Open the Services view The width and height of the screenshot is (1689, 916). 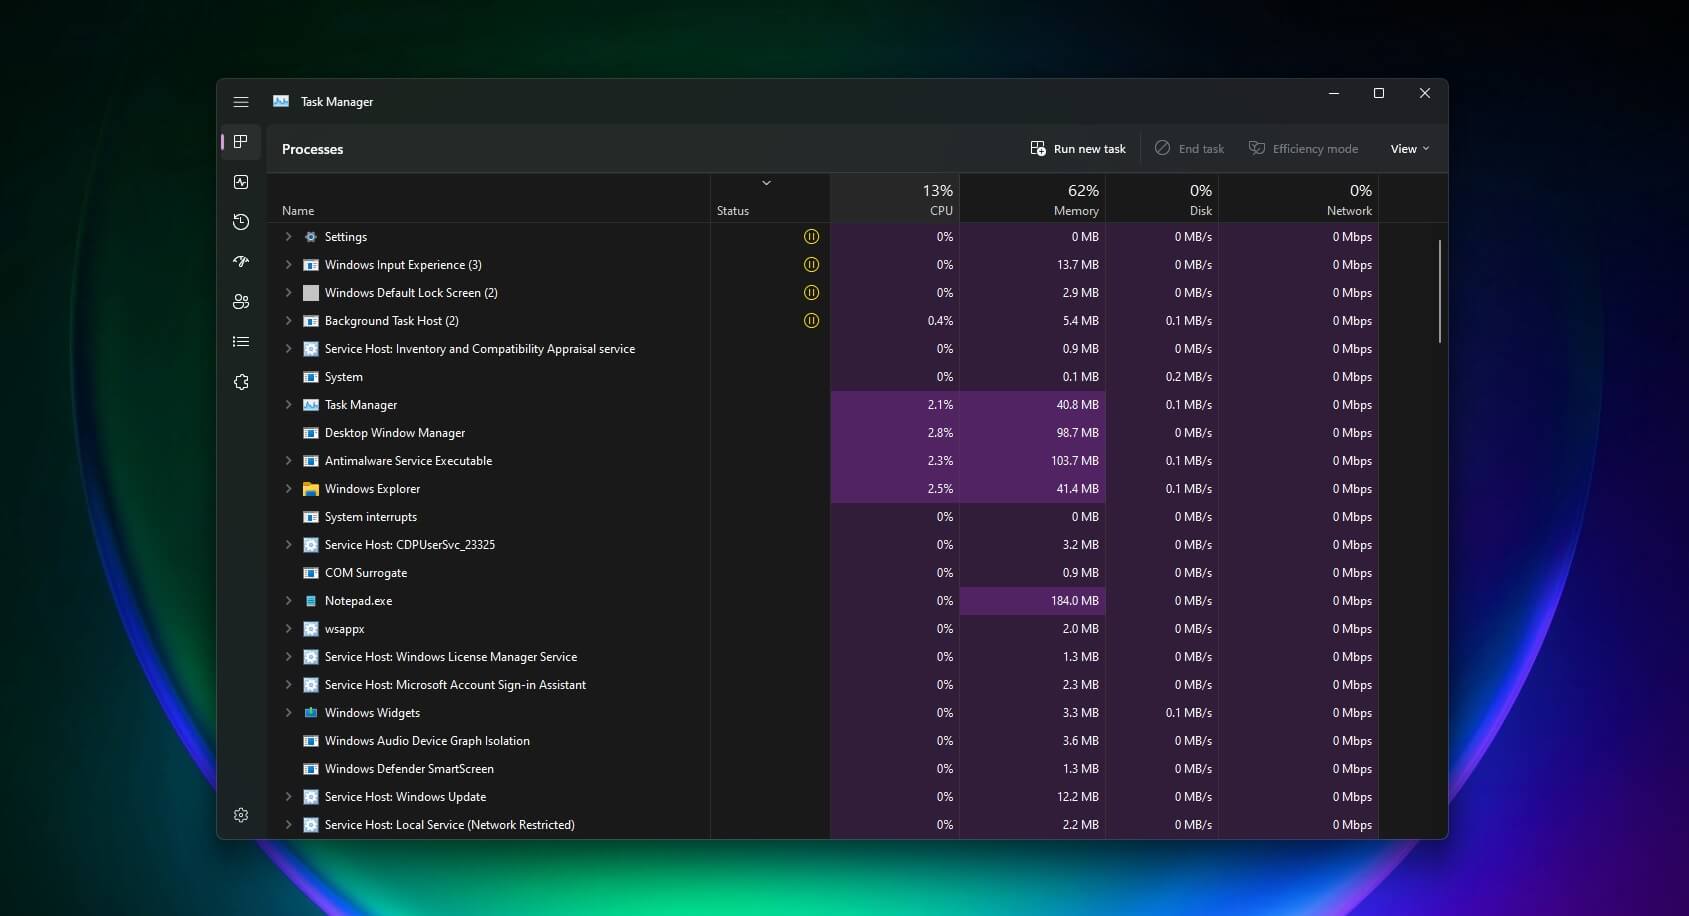point(240,382)
